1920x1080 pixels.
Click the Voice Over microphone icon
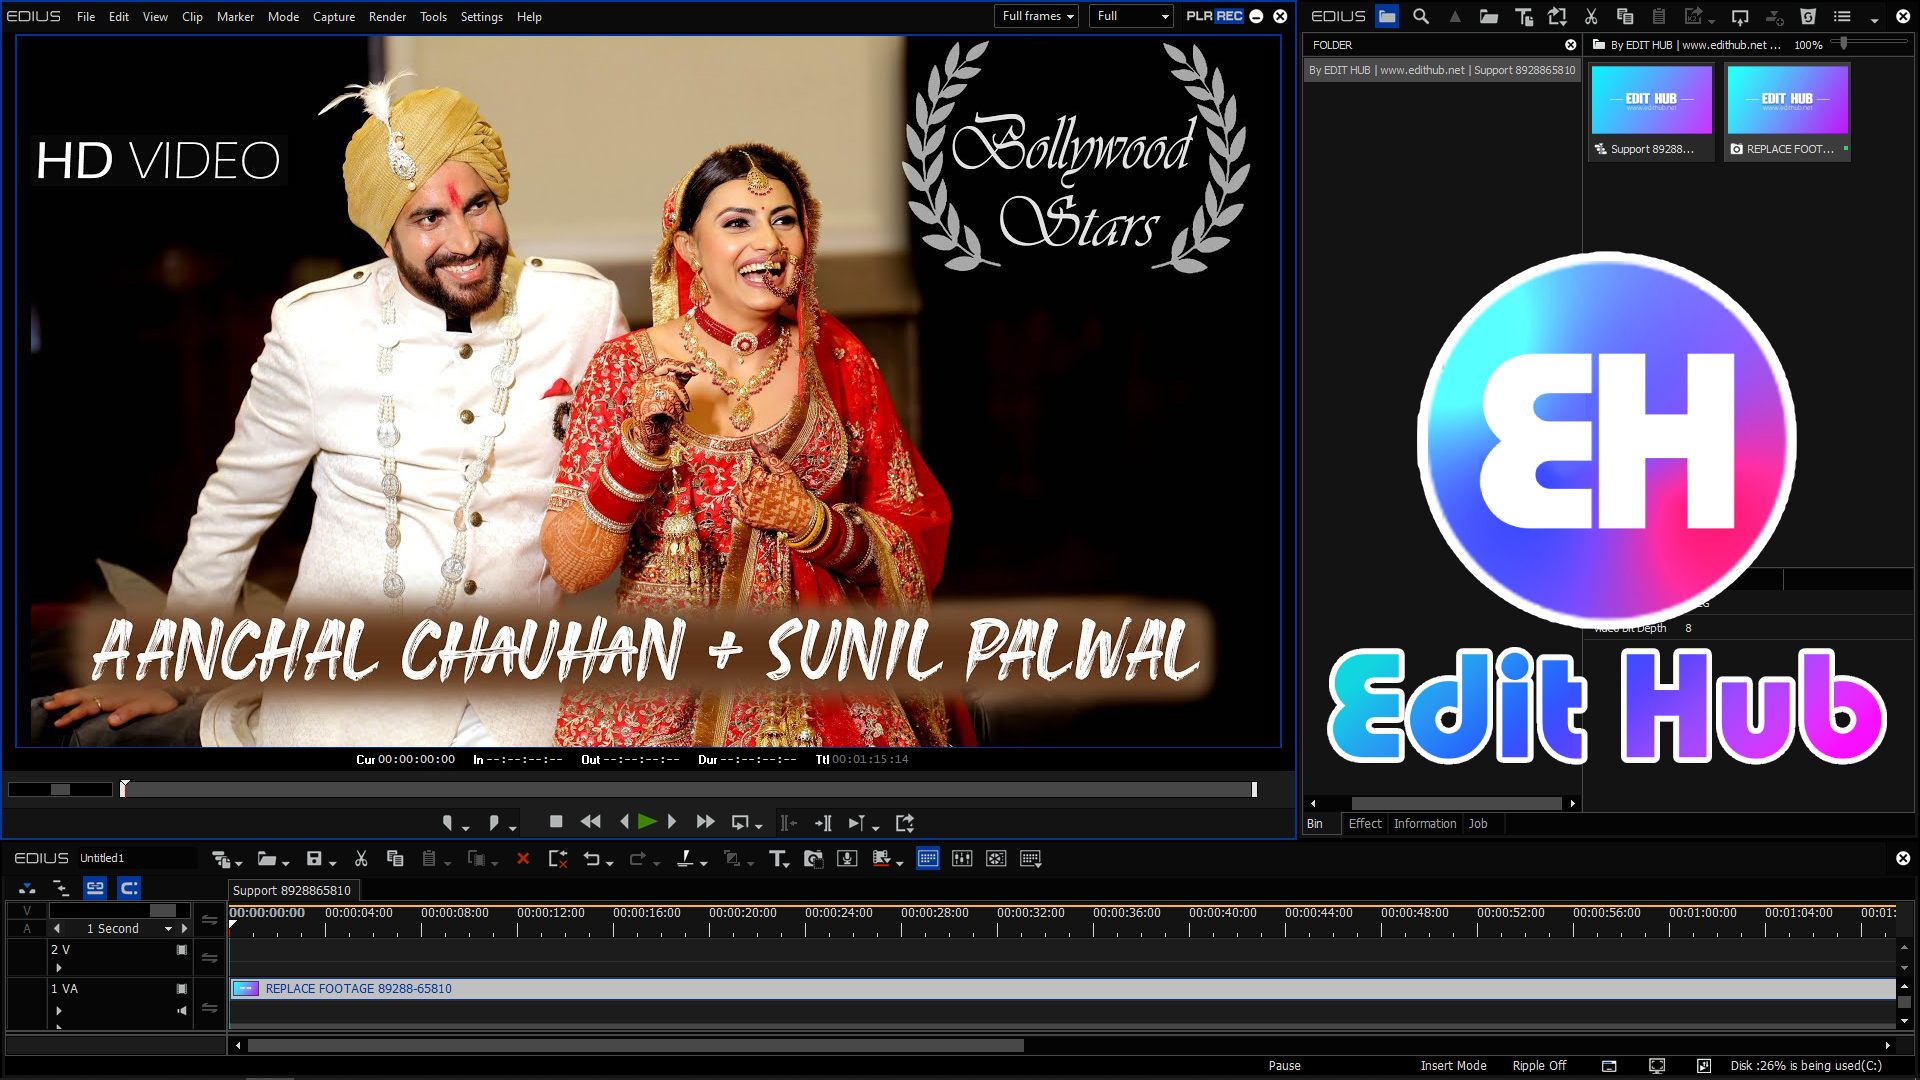pyautogui.click(x=847, y=859)
